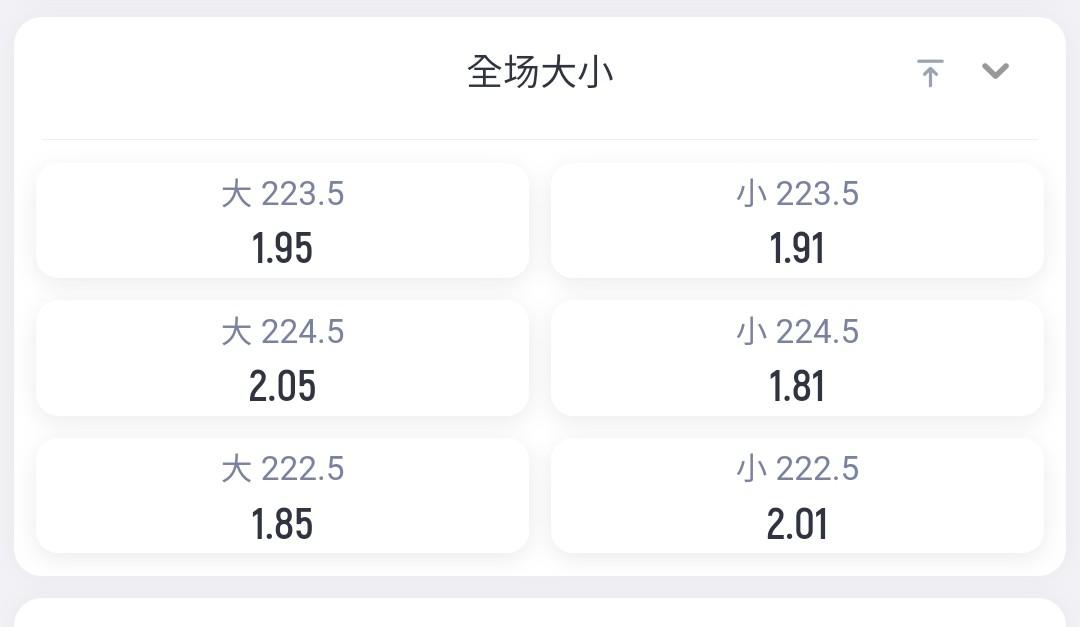Image resolution: width=1080 pixels, height=627 pixels.
Task: Pick the 大 222.5 label
Action: click(282, 469)
